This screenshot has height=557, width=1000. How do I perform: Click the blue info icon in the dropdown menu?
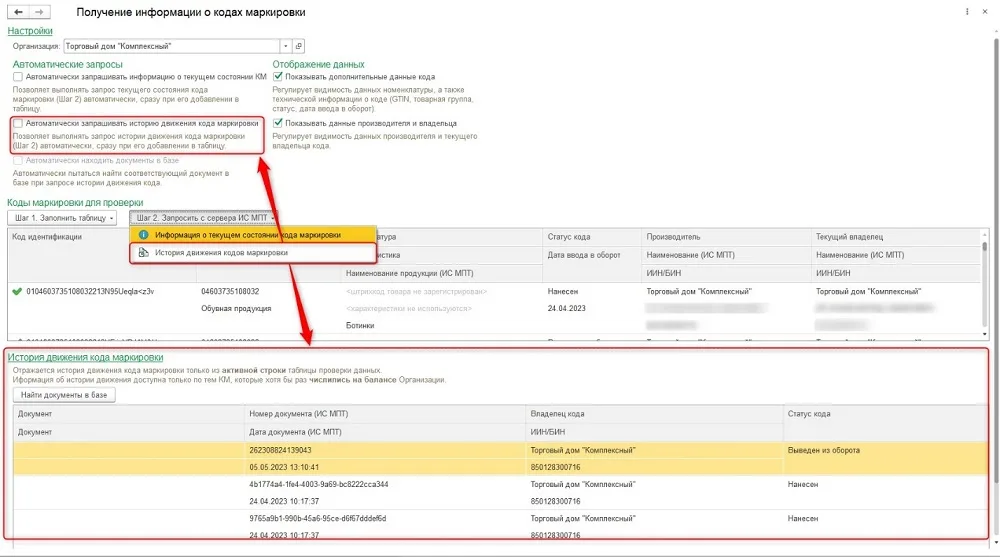coord(143,235)
